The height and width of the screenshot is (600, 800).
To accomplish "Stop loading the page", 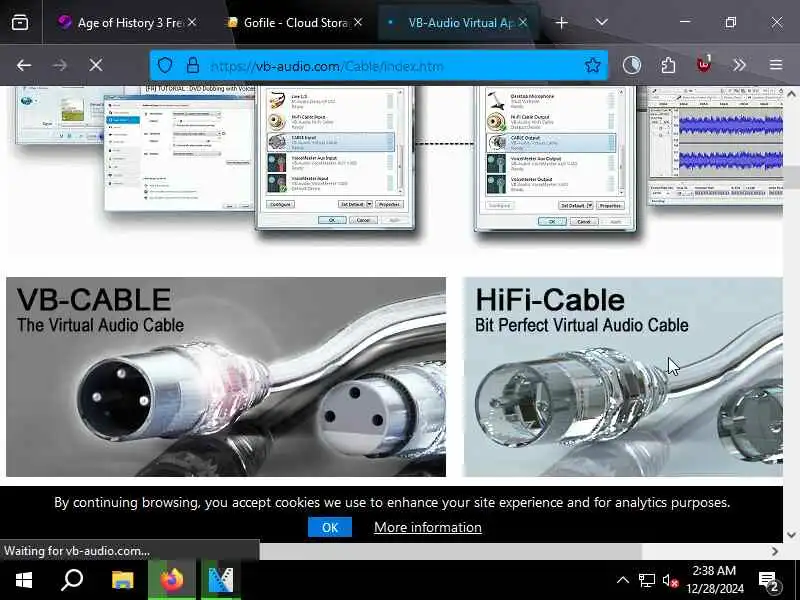I will point(95,65).
